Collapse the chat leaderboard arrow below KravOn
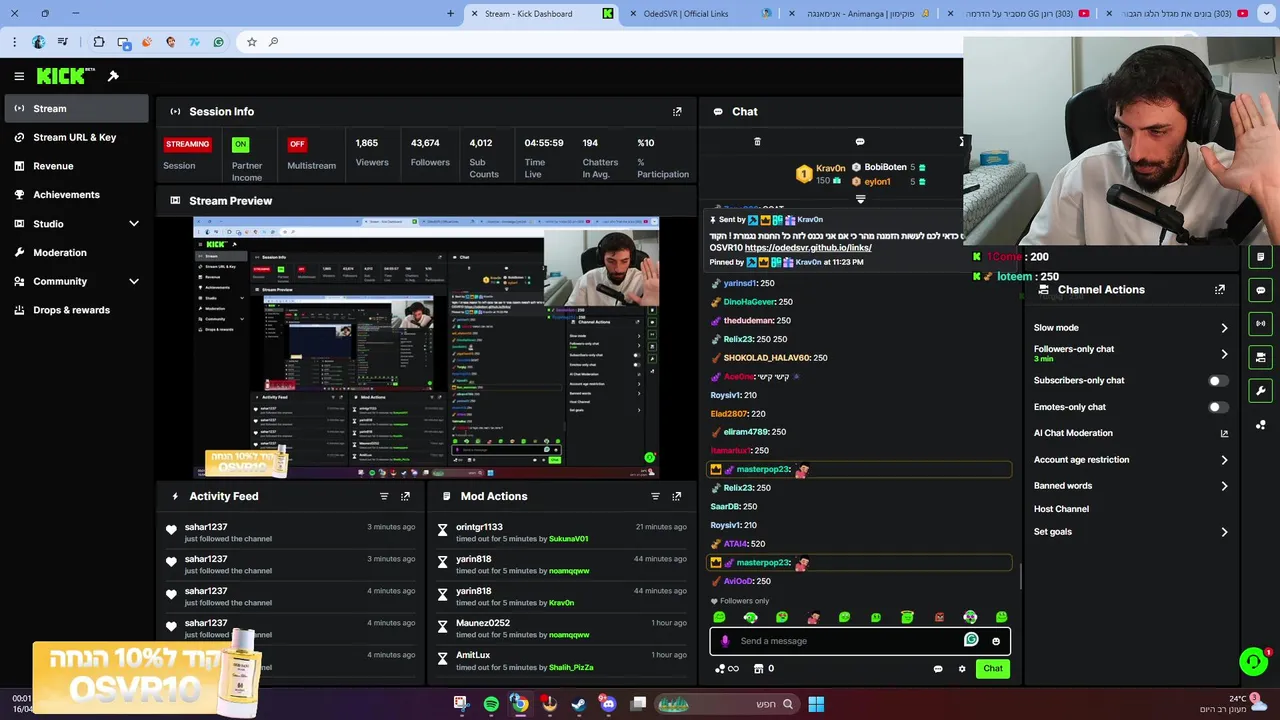This screenshot has height=720, width=1280. click(860, 200)
